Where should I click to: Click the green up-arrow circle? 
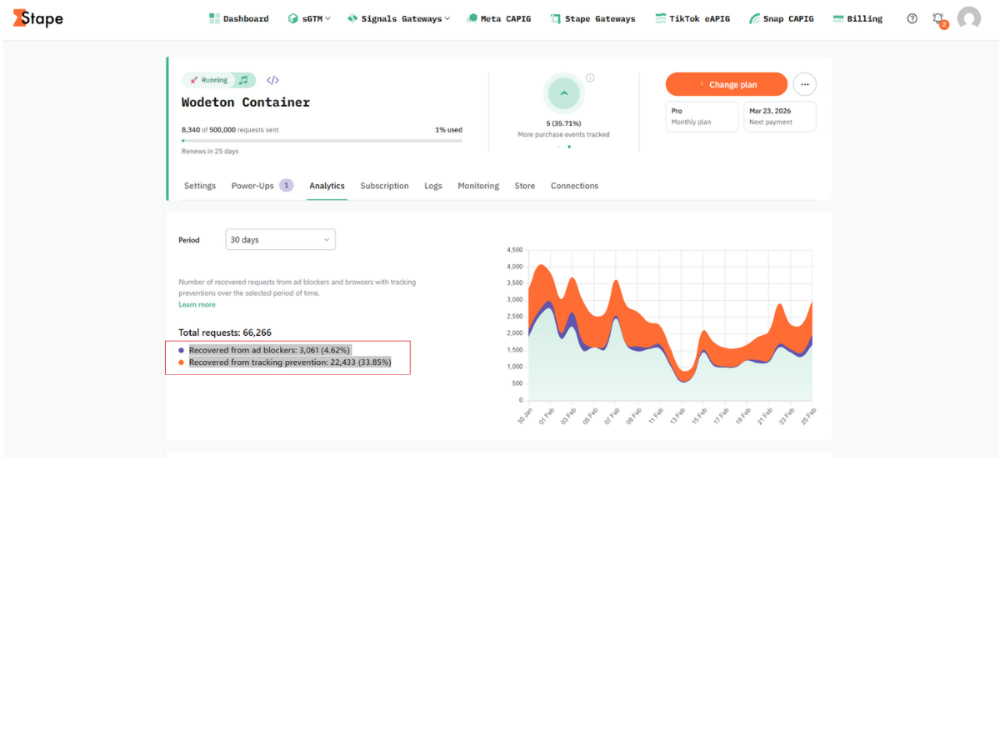click(564, 93)
